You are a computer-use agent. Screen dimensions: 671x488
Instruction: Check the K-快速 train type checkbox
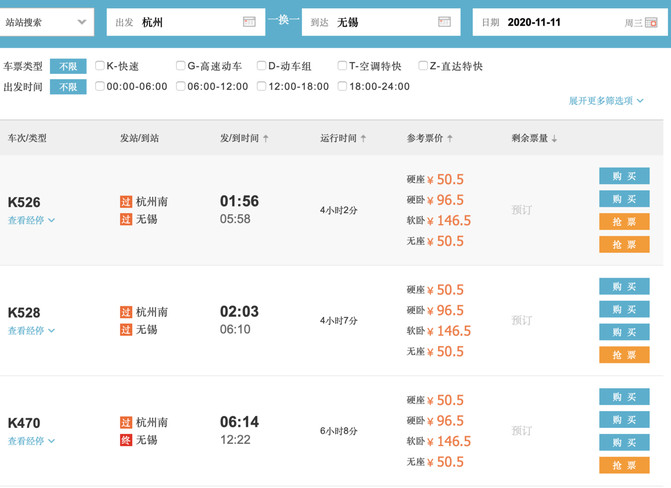[x=100, y=65]
